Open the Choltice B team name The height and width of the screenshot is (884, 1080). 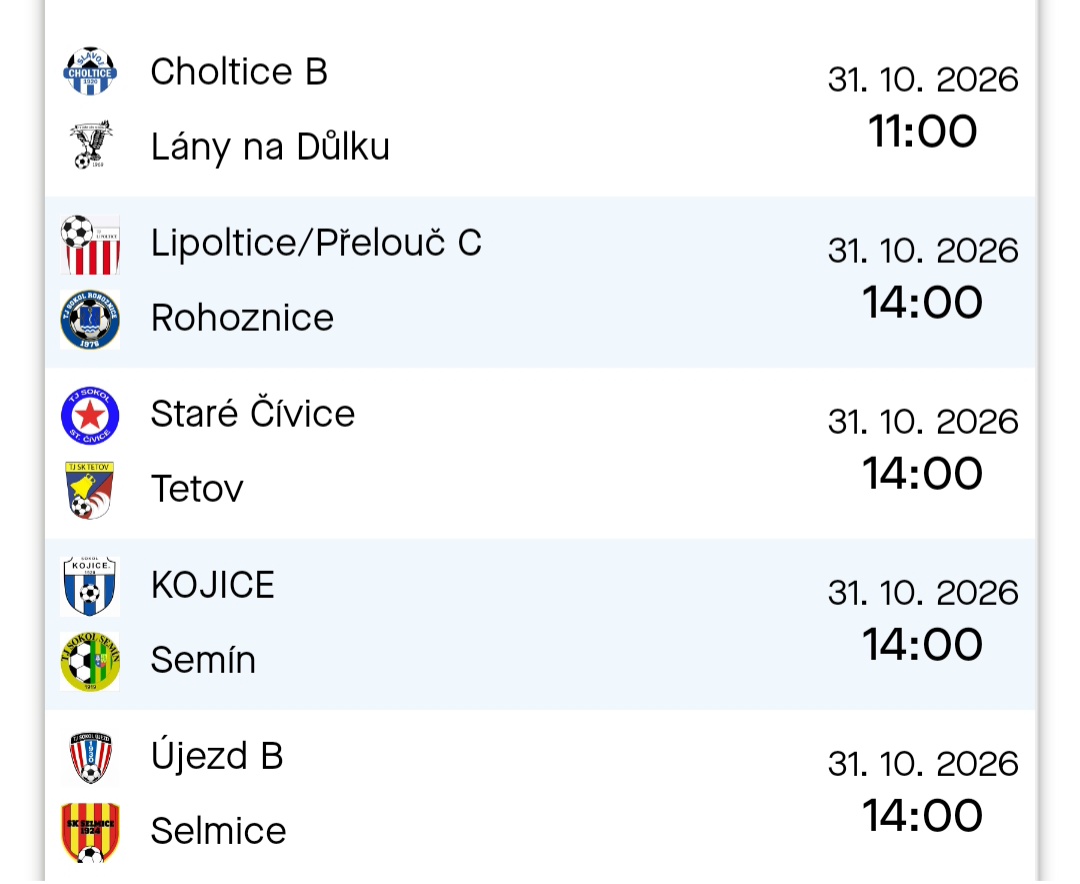(239, 72)
